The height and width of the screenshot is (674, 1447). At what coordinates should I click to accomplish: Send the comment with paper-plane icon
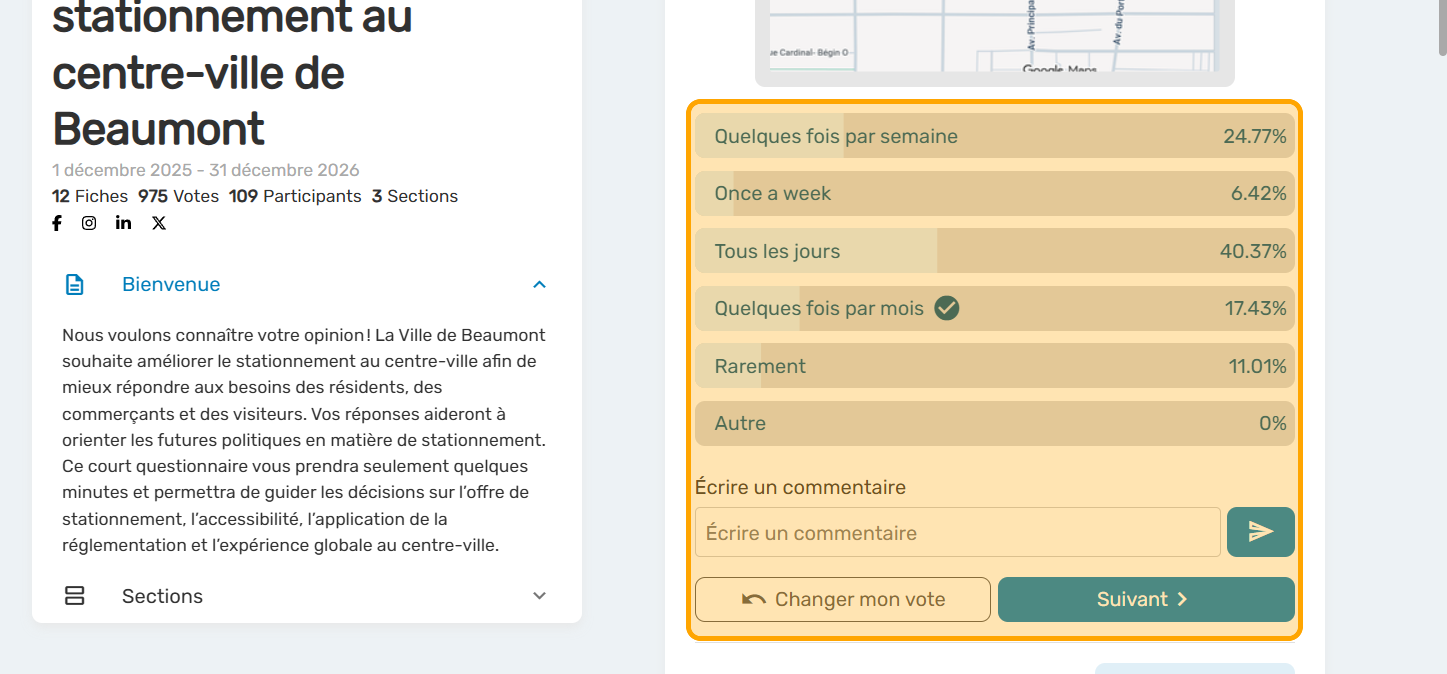(x=1260, y=532)
